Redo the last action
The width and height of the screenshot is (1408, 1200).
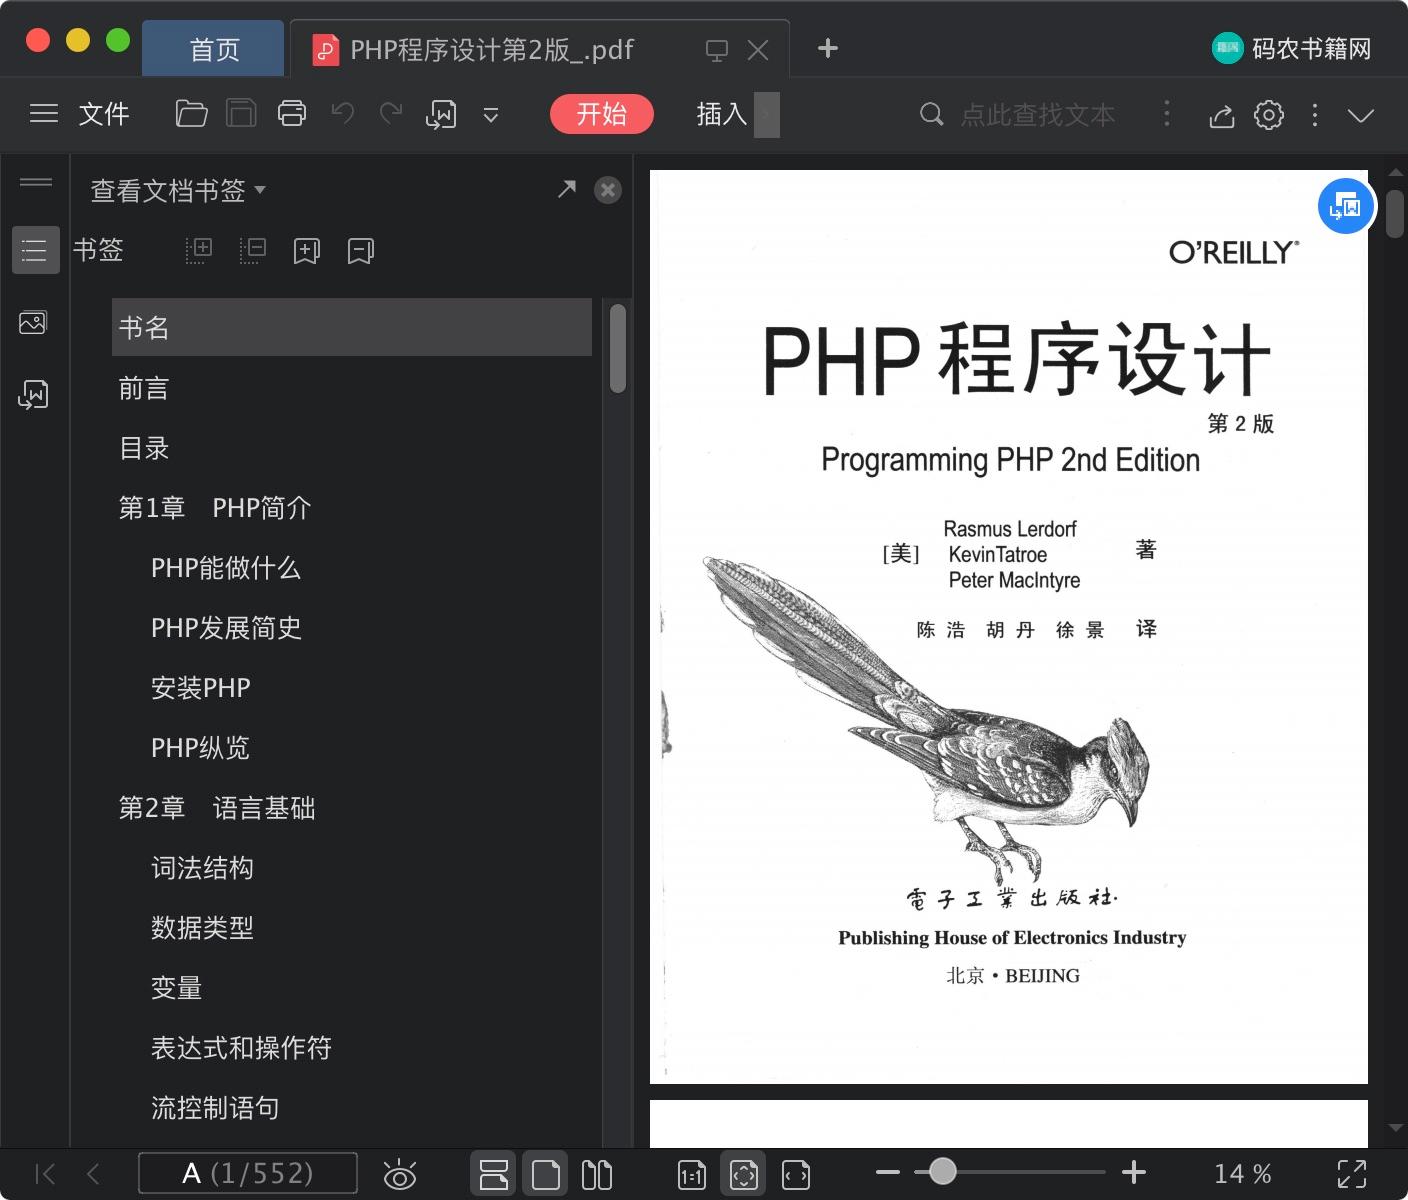tap(391, 114)
